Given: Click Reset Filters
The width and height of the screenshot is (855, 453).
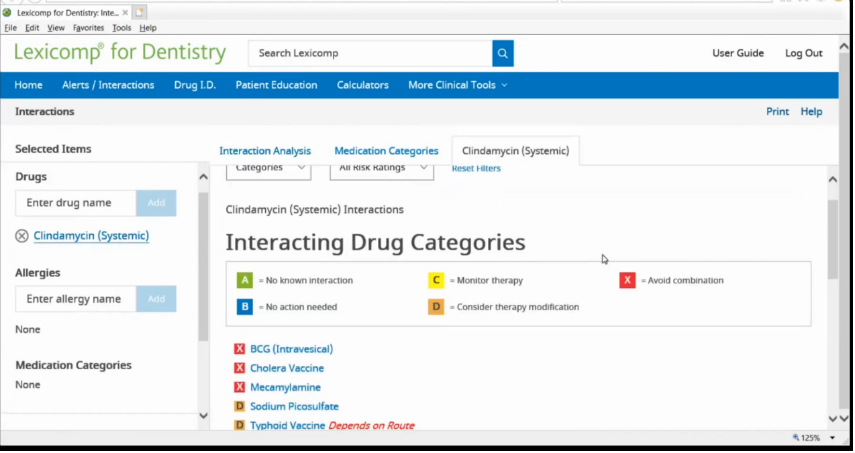Looking at the screenshot, I should (x=476, y=168).
